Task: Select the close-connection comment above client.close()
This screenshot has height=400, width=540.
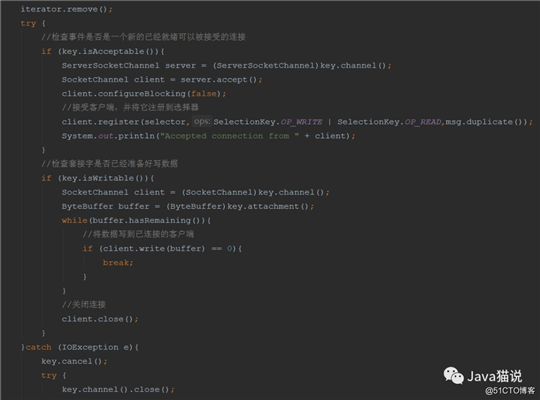Action: [x=84, y=305]
